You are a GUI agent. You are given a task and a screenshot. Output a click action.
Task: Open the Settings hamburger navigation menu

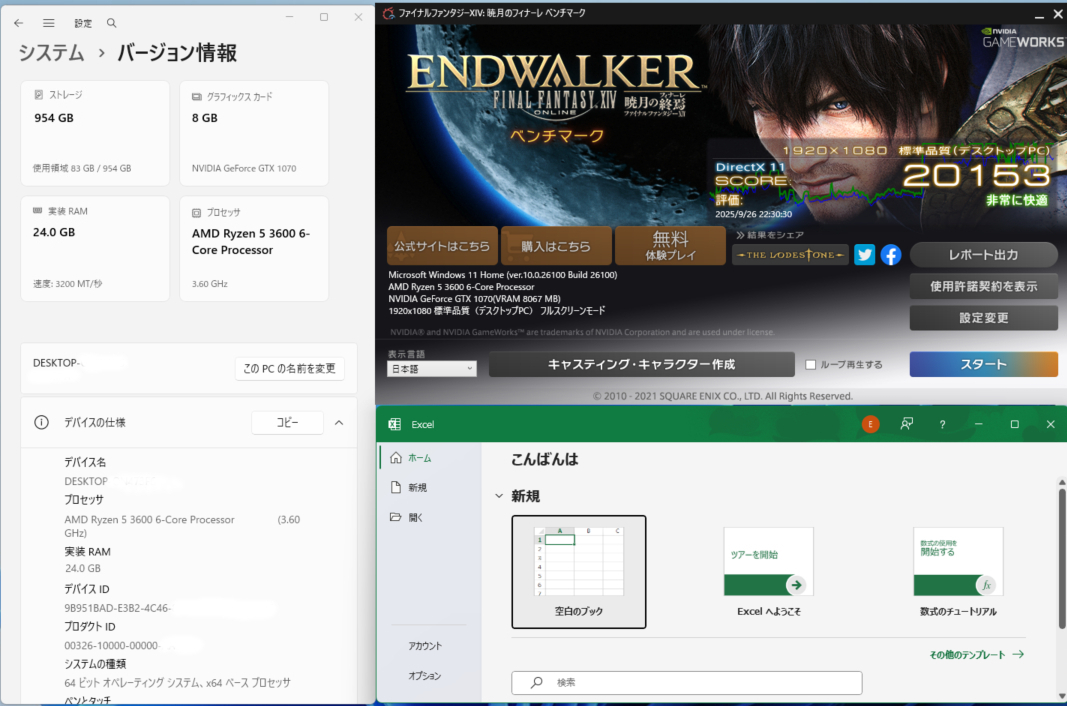tap(48, 22)
